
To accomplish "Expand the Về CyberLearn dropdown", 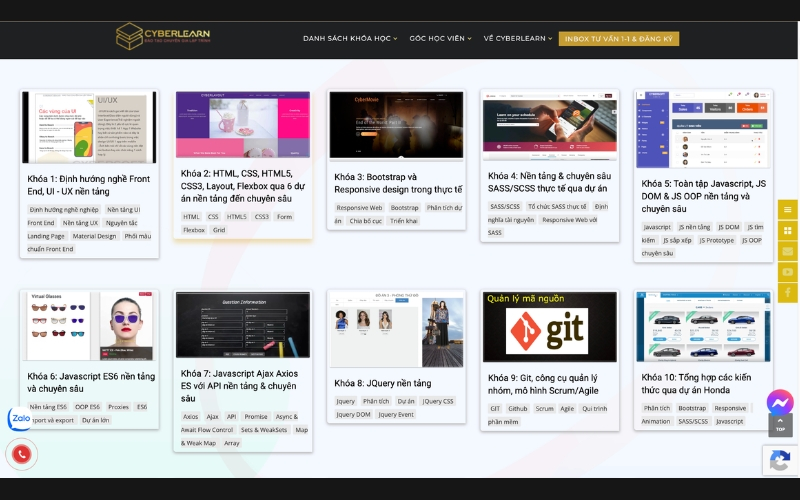I will point(518,38).
